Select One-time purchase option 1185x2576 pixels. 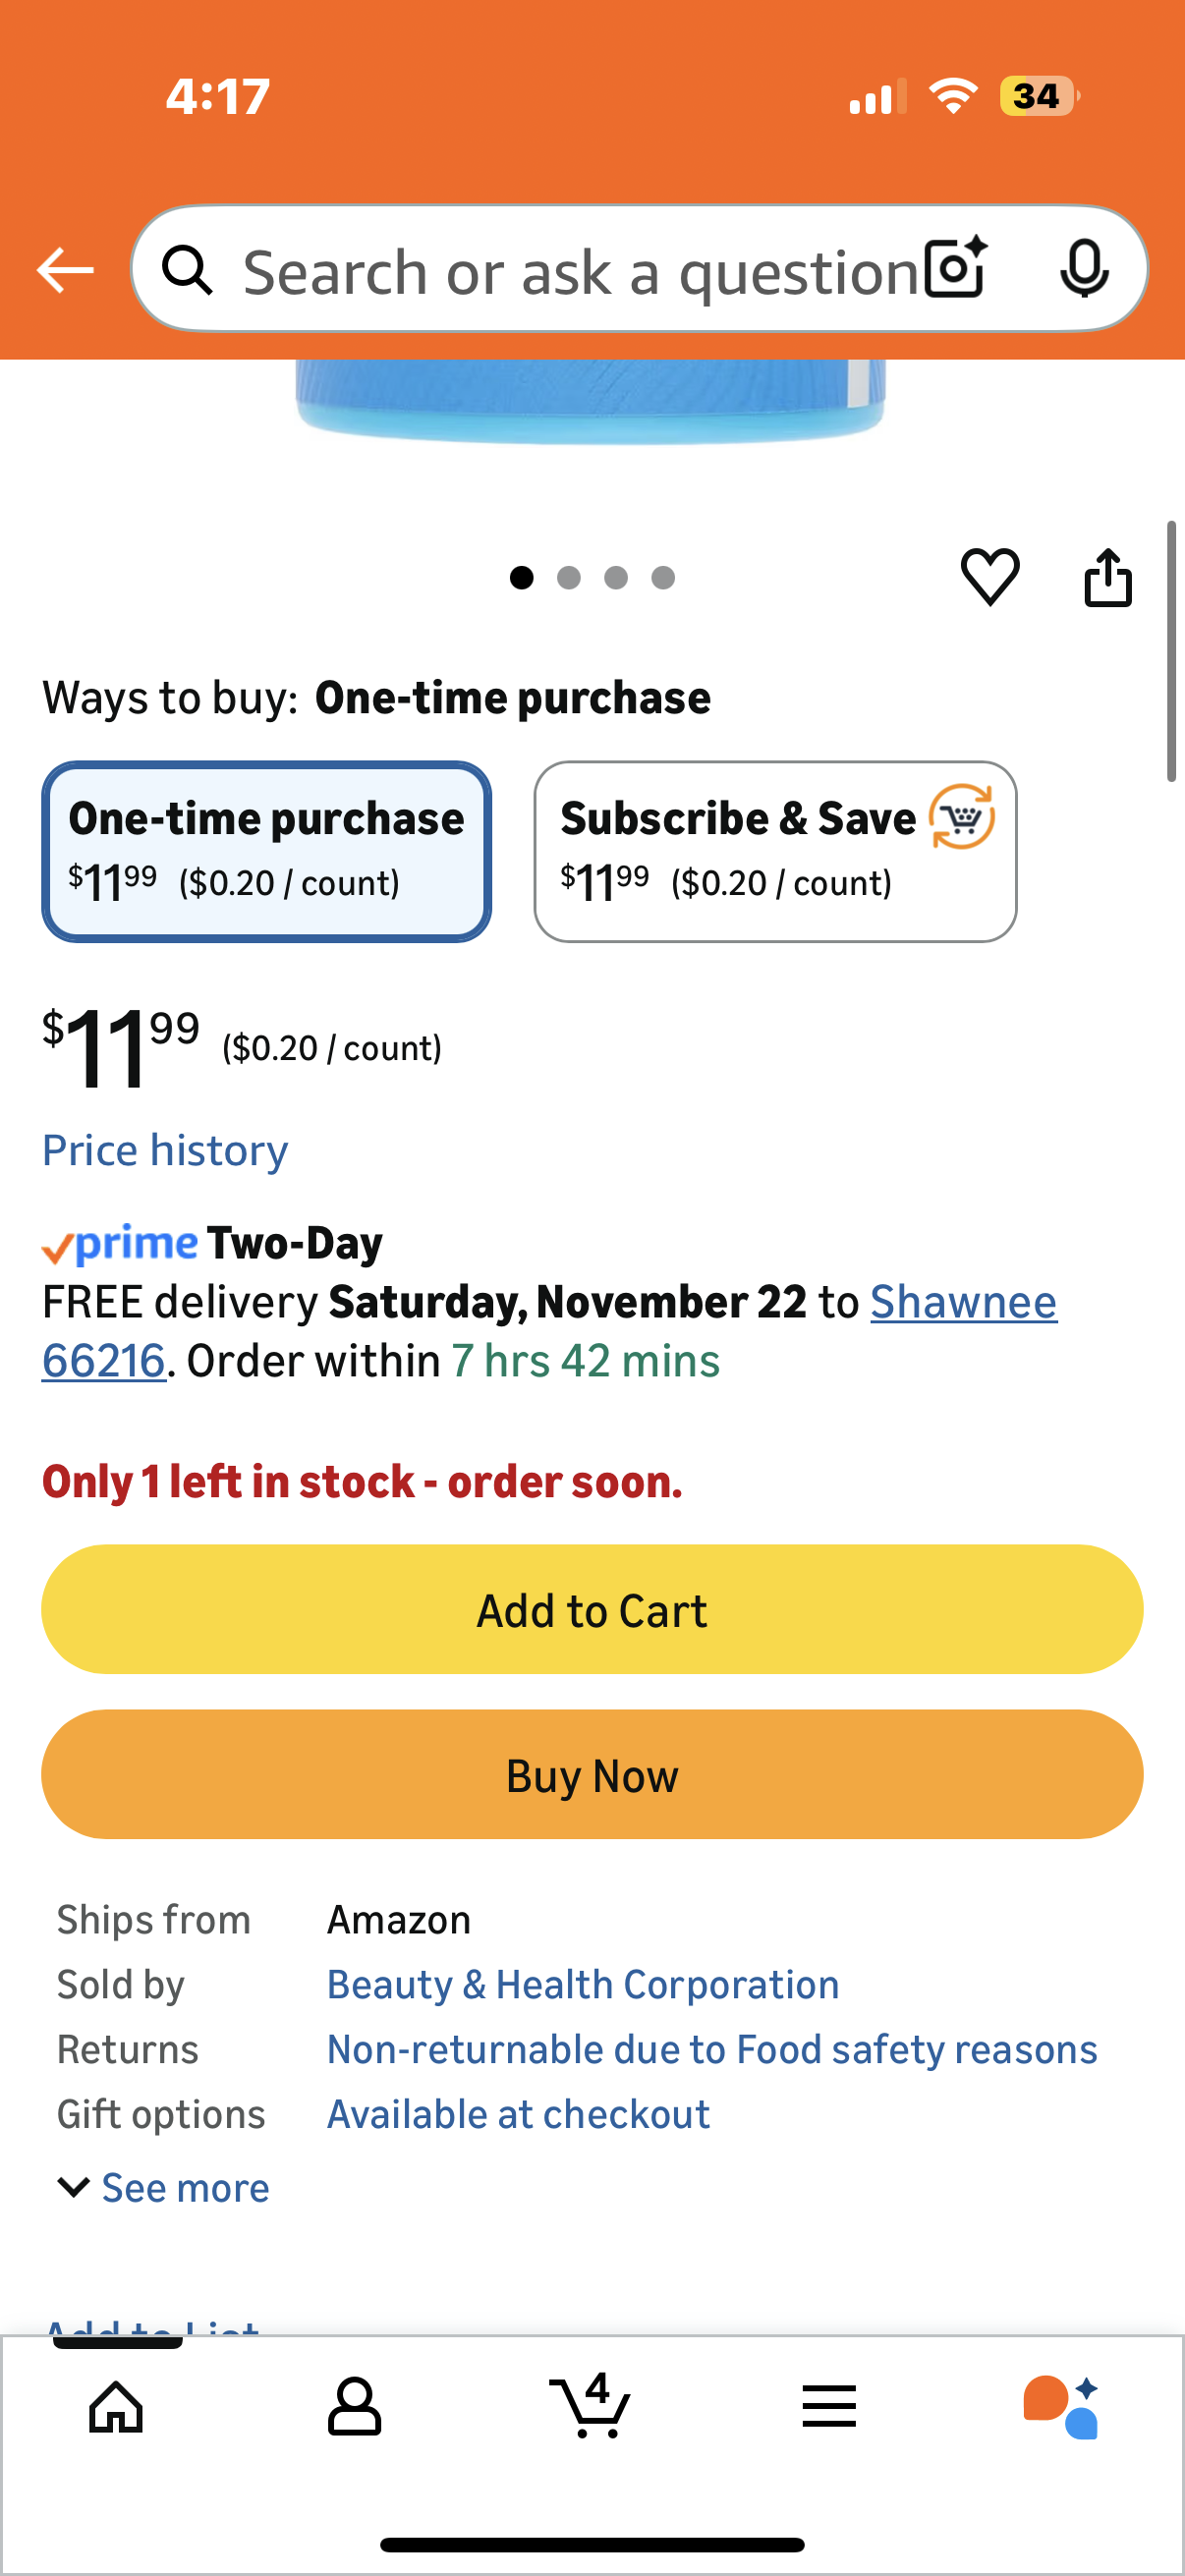tap(266, 851)
